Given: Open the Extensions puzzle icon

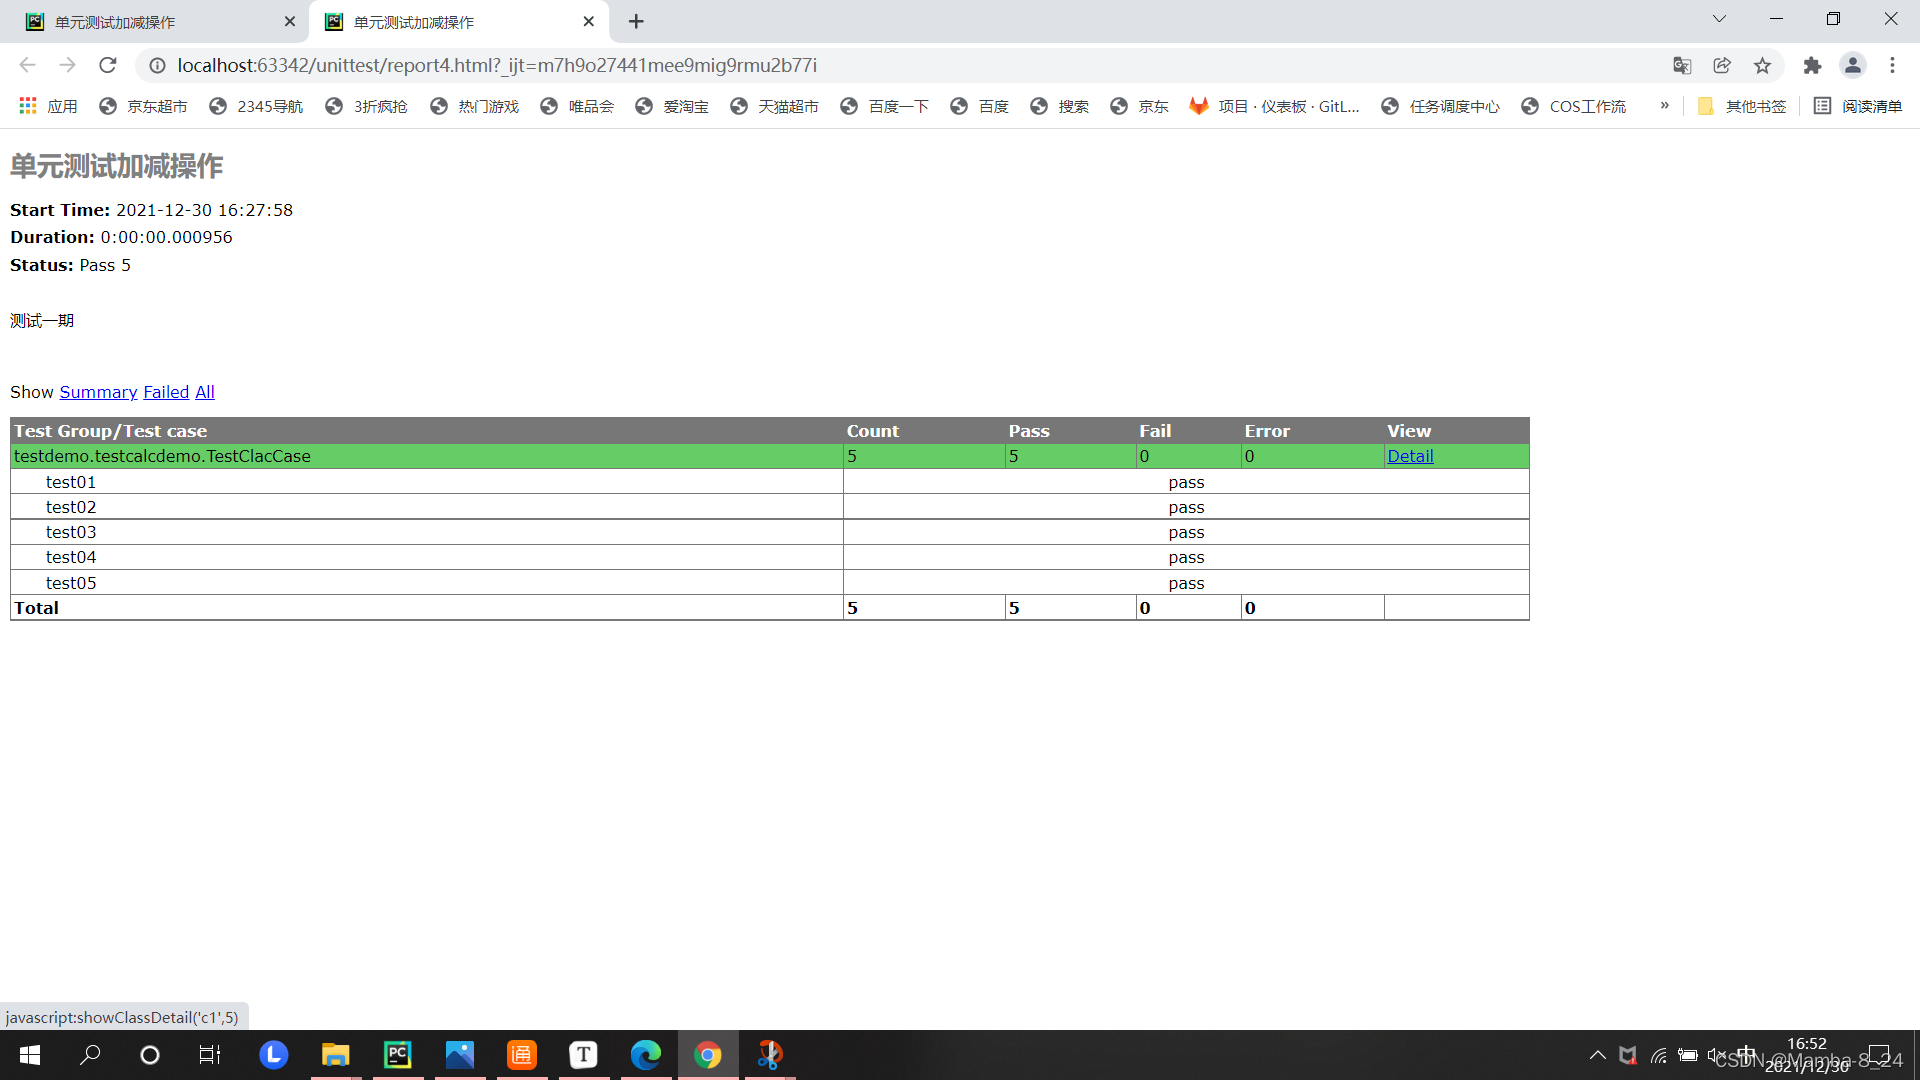Looking at the screenshot, I should [1812, 65].
